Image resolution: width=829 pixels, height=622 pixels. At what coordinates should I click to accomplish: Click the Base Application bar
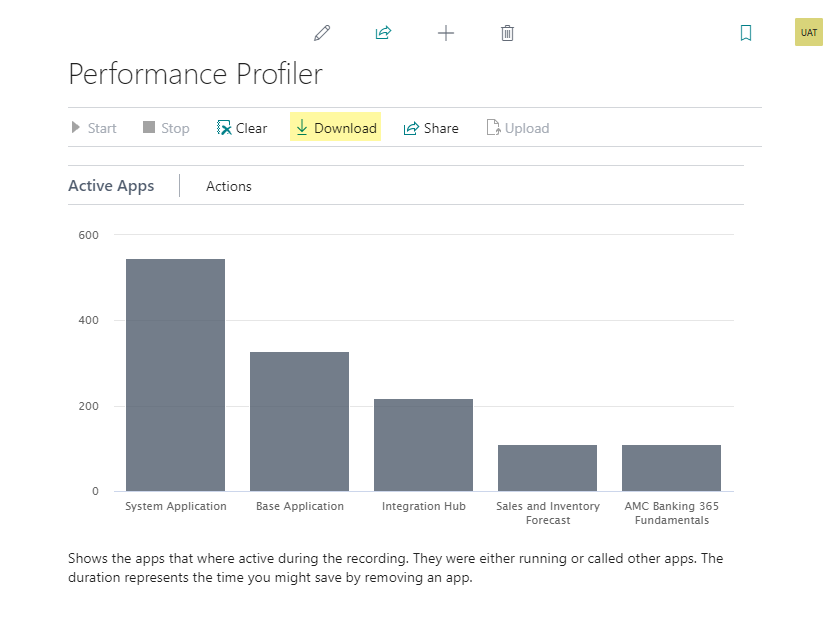[x=299, y=422]
